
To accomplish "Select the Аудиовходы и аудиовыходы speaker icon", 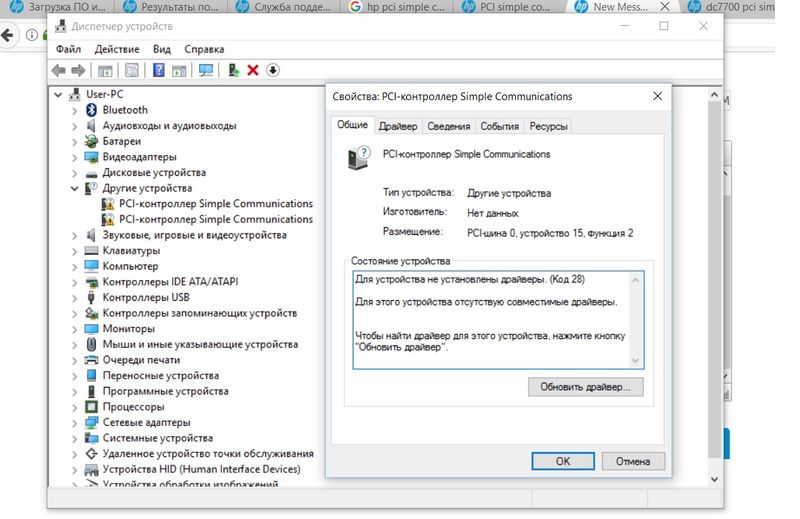I will [x=91, y=126].
